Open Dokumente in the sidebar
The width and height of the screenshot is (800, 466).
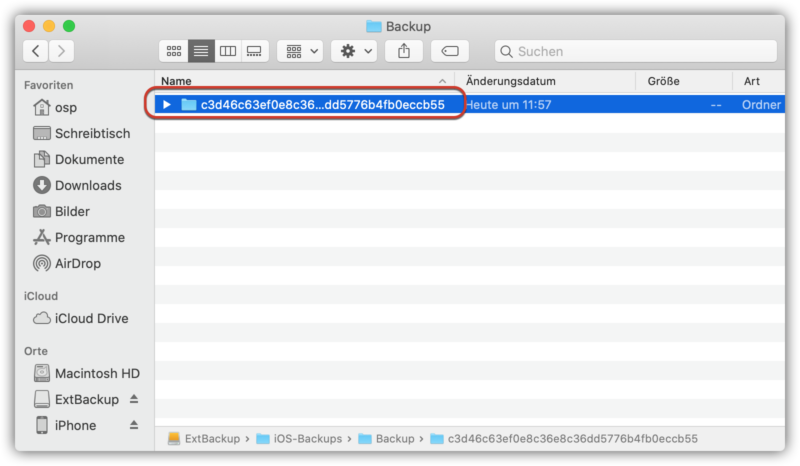[79, 160]
